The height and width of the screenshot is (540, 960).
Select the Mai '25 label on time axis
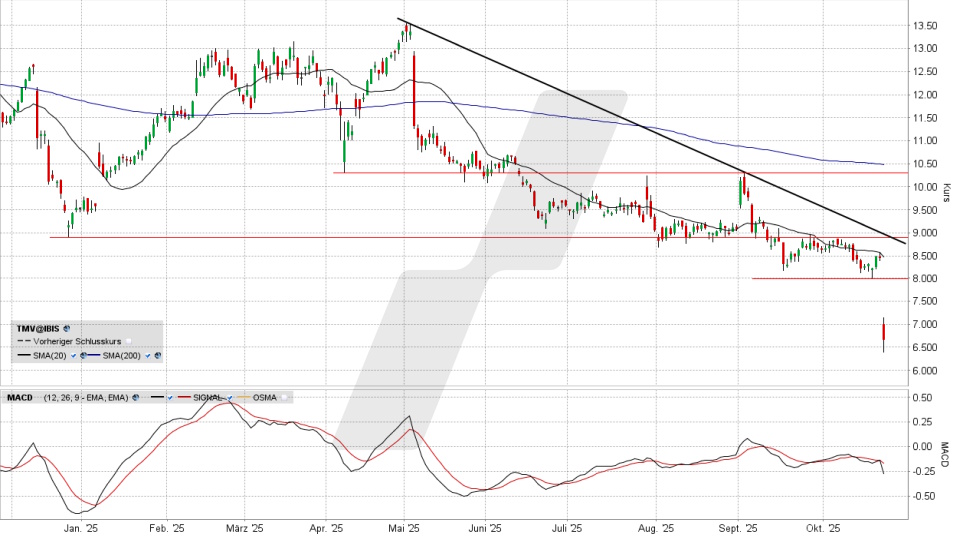click(x=405, y=528)
